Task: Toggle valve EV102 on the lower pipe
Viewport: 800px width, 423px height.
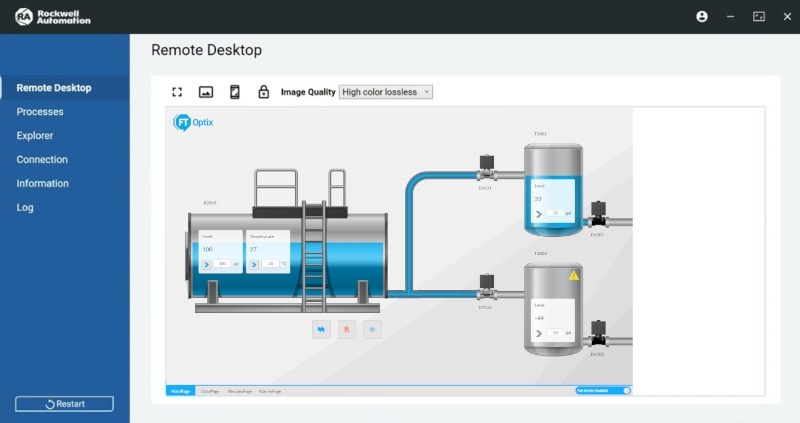Action: pyautogui.click(x=486, y=286)
